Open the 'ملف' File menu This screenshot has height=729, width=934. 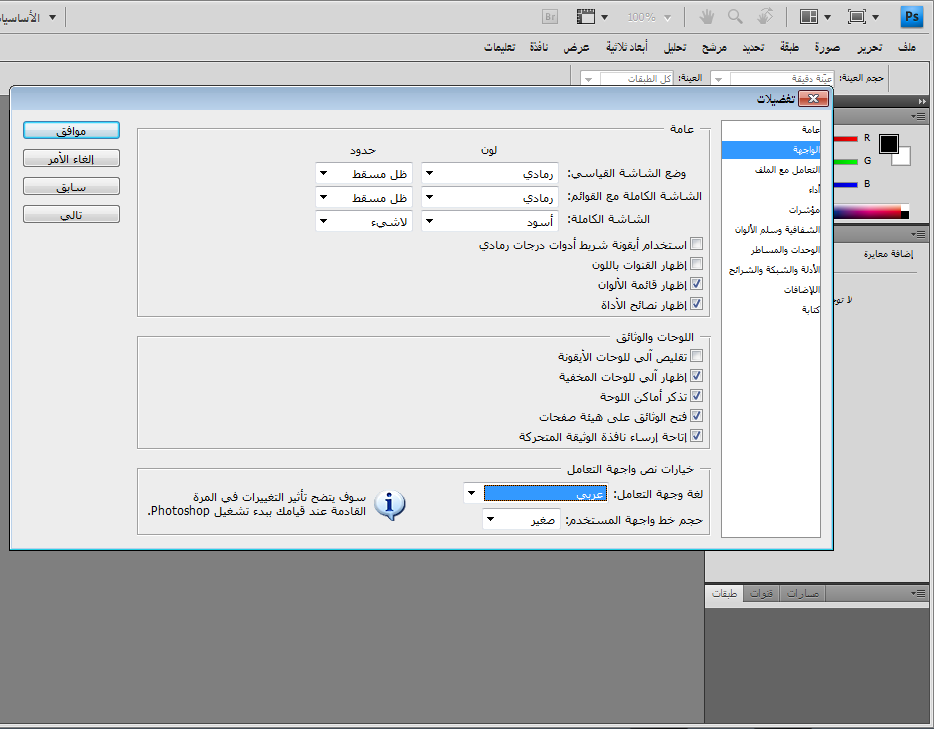click(x=907, y=47)
